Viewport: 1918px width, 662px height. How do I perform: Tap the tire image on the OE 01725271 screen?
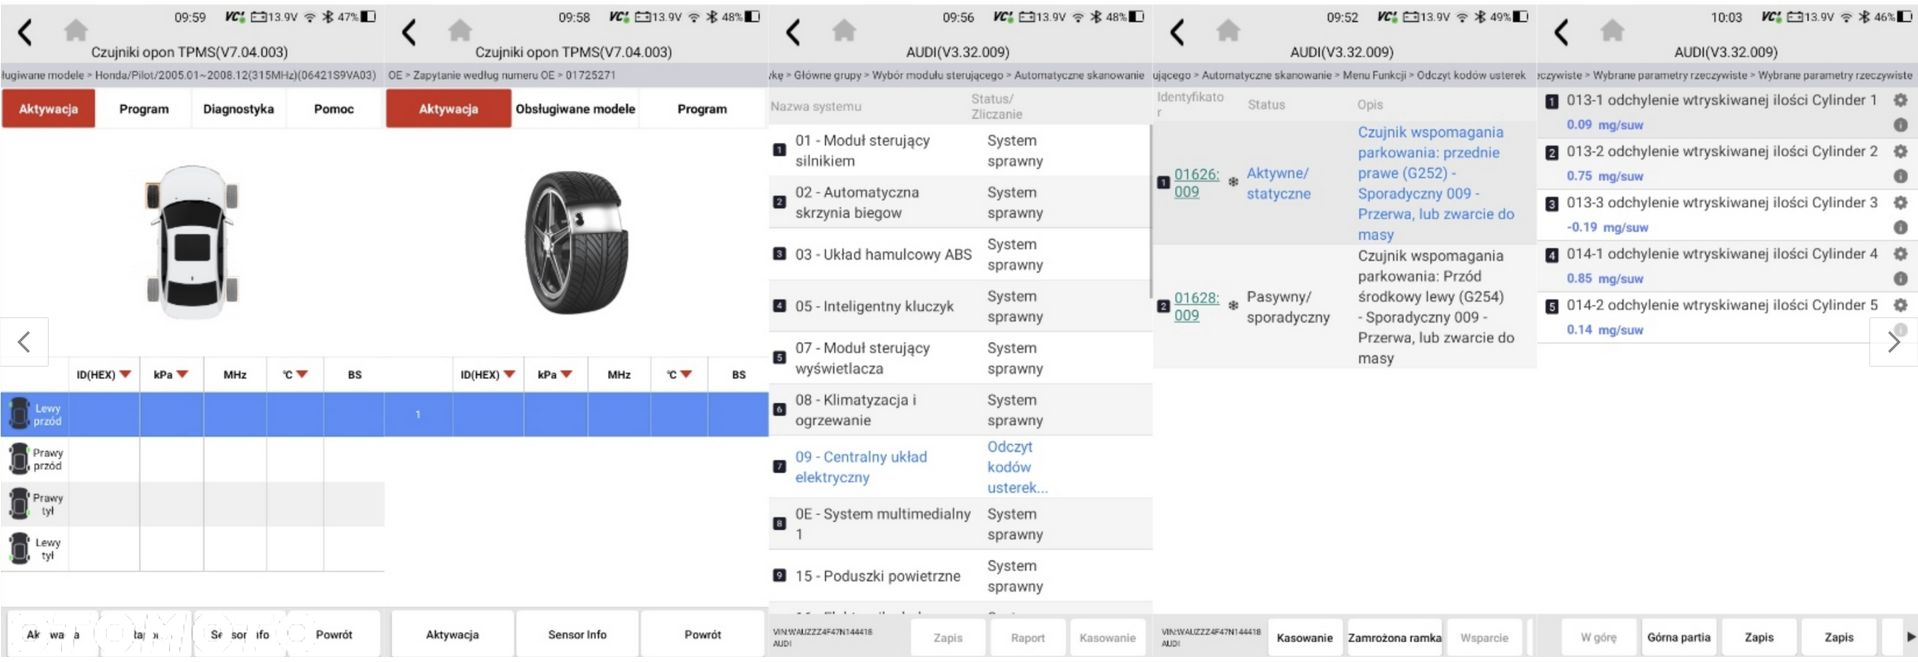click(577, 242)
